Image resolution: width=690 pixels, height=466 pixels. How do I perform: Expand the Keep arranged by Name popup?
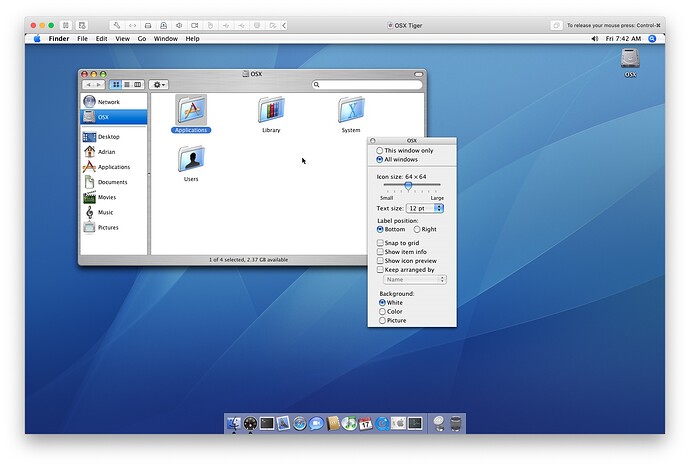415,280
